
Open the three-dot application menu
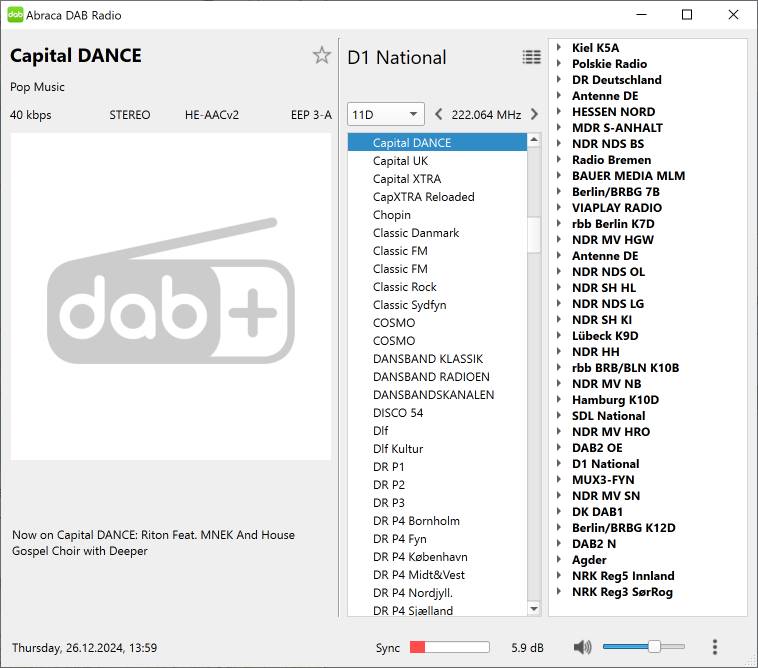tap(714, 647)
